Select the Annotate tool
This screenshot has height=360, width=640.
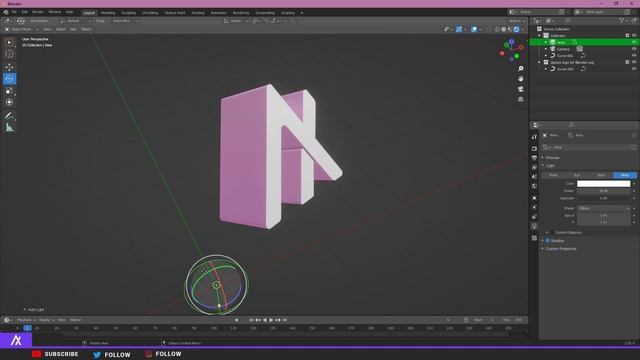point(9,116)
